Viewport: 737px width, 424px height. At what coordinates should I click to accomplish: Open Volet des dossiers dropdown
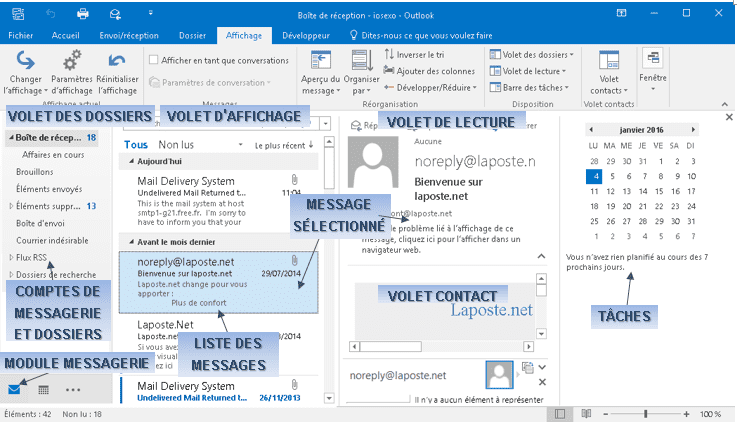(x=532, y=55)
